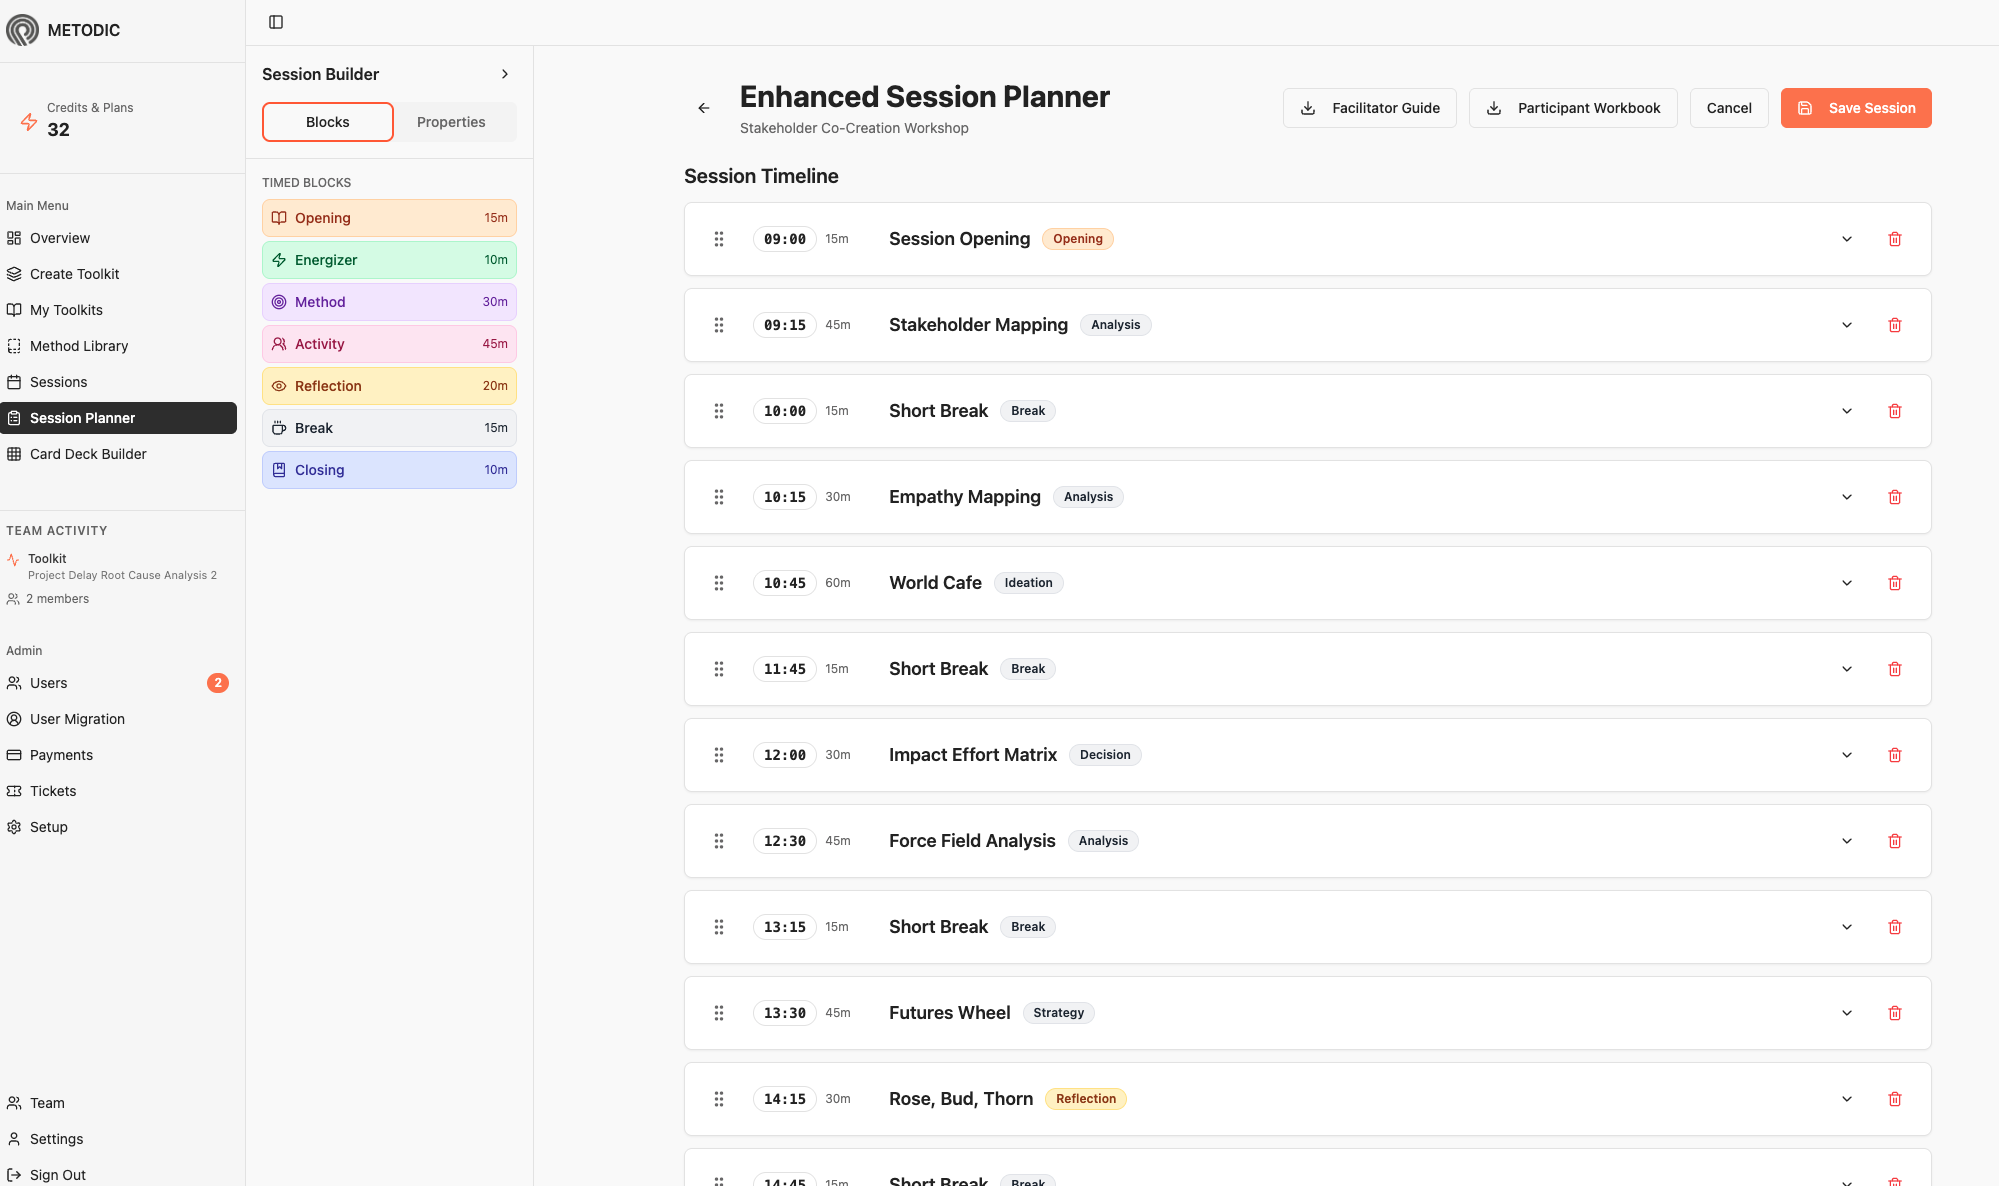The height and width of the screenshot is (1186, 1999).
Task: Remove the Rose, Bud, Thorn block
Action: [x=1894, y=1099]
